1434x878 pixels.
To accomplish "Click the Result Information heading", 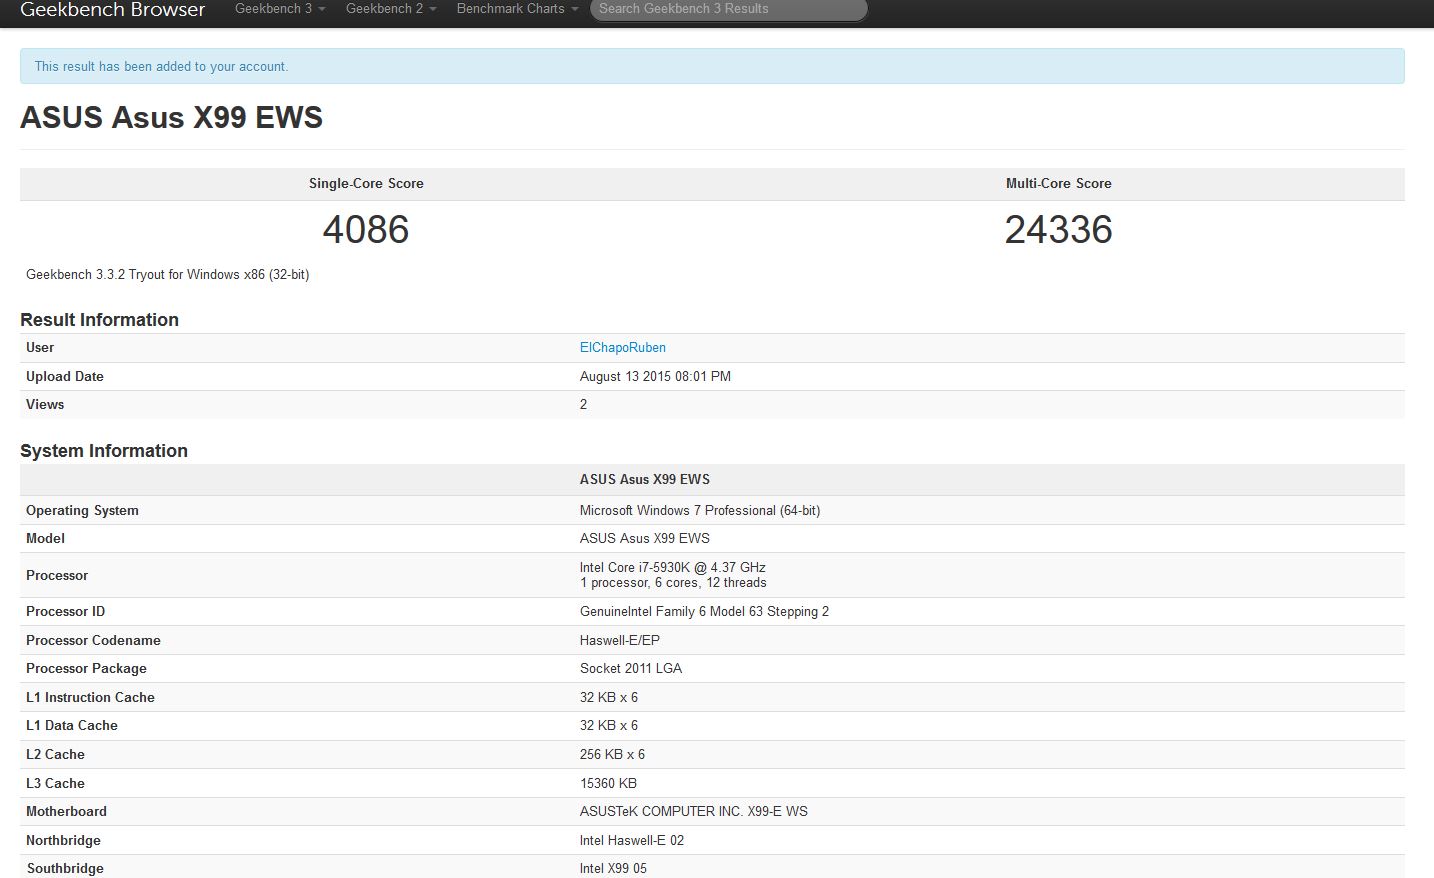I will pyautogui.click(x=100, y=320).
